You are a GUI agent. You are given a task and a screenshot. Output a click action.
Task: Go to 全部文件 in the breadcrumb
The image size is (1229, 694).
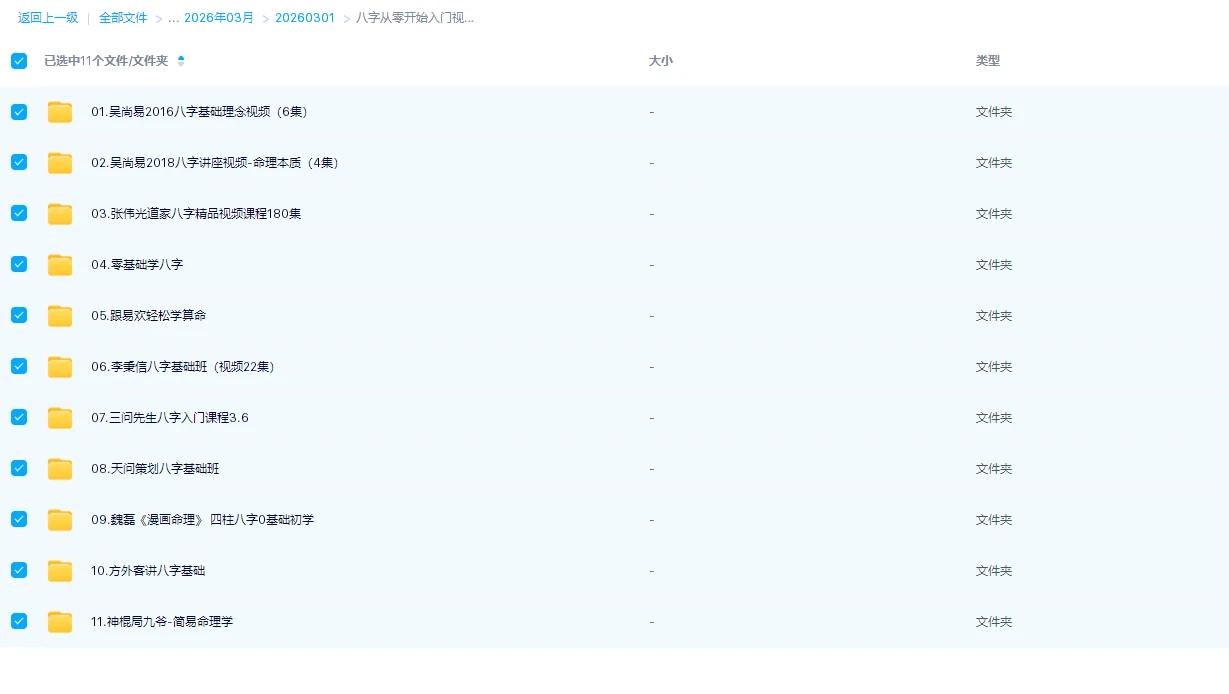click(x=123, y=18)
